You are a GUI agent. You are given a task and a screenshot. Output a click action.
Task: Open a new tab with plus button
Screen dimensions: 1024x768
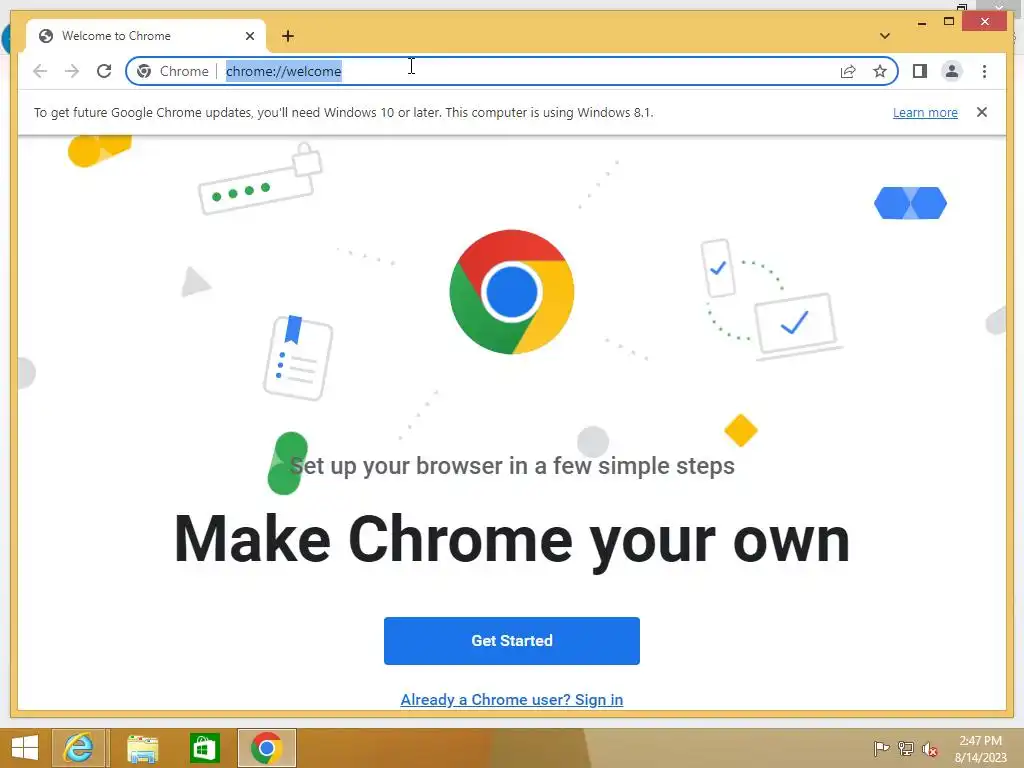click(288, 36)
